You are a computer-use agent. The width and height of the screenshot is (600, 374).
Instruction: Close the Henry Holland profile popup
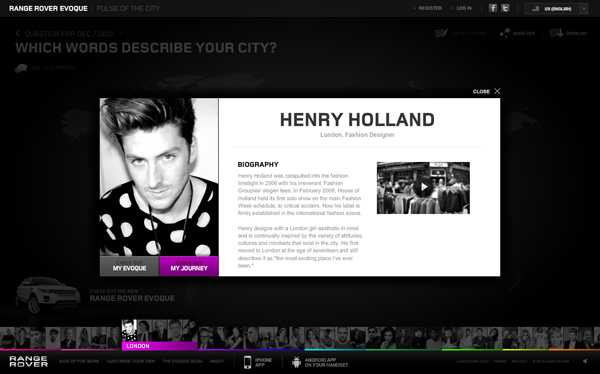click(486, 91)
